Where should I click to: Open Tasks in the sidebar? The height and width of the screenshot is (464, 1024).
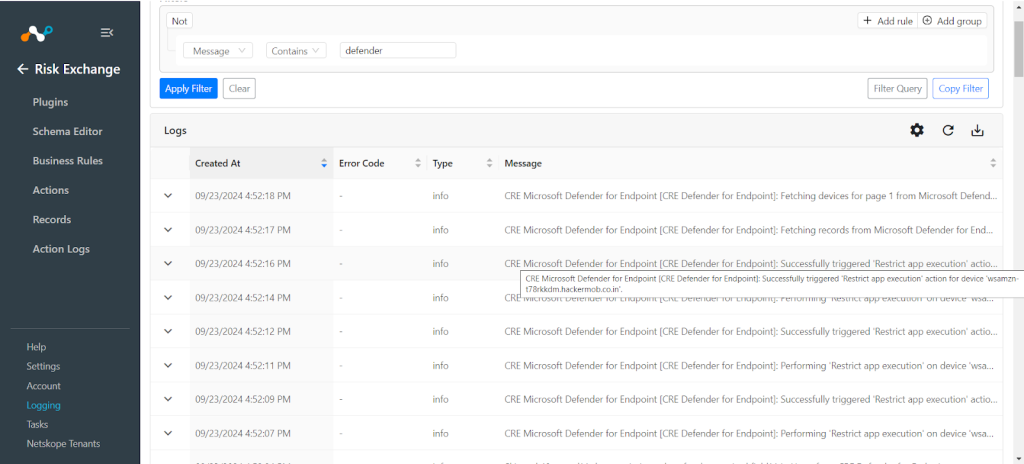click(x=37, y=424)
